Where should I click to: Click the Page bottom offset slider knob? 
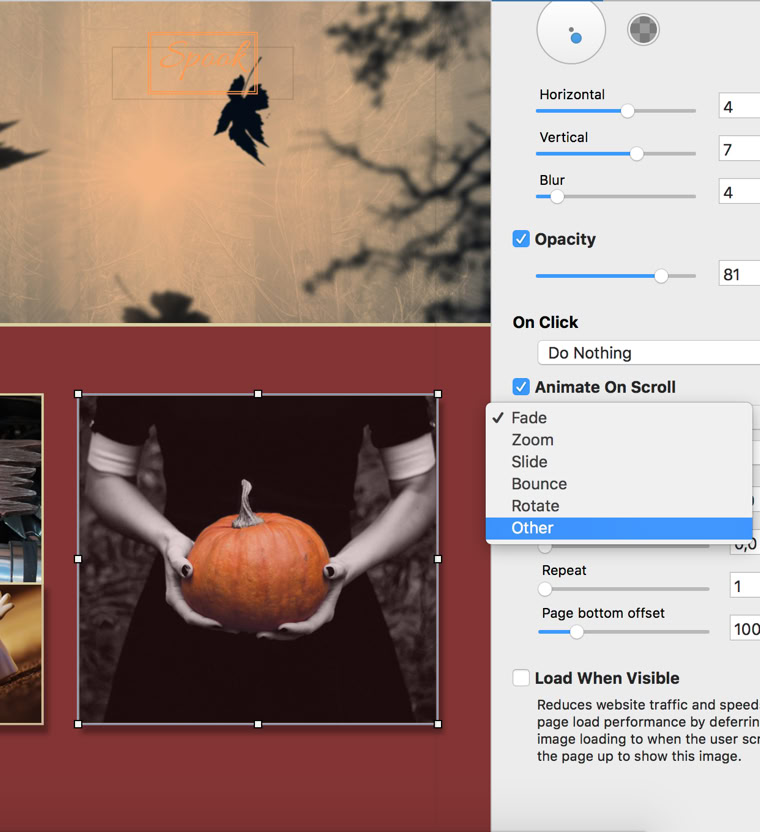(576, 632)
